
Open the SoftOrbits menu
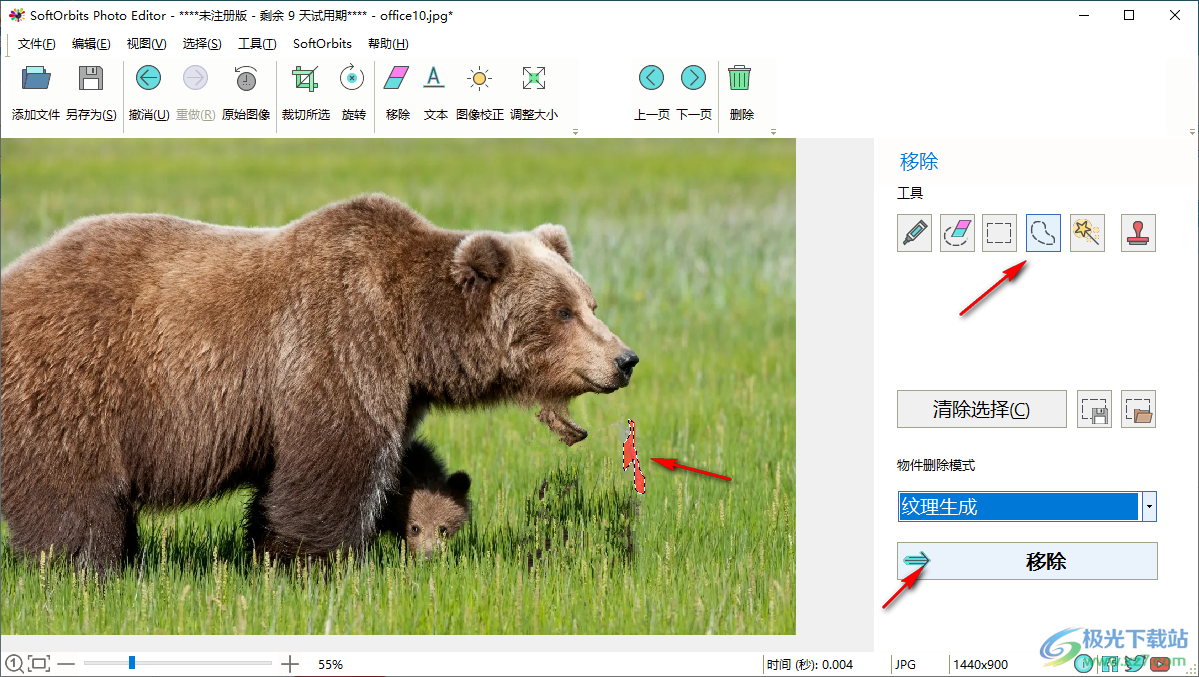click(x=321, y=43)
